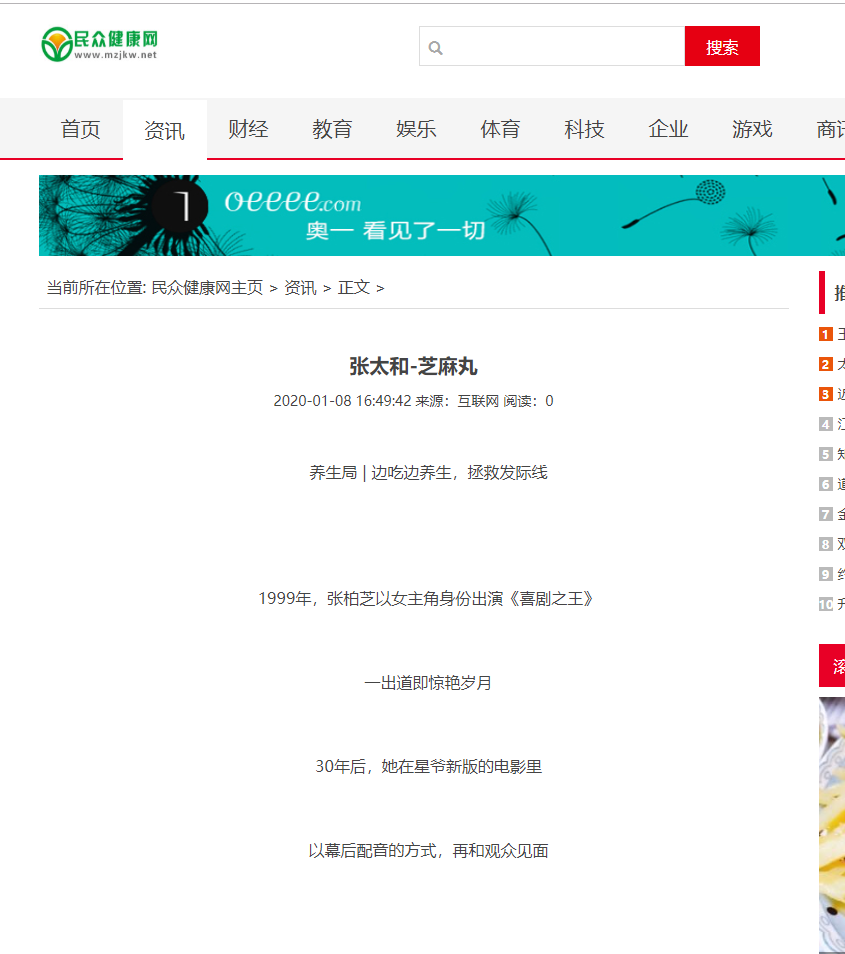
Task: Click the number 3 ranking badge
Action: pos(825,395)
